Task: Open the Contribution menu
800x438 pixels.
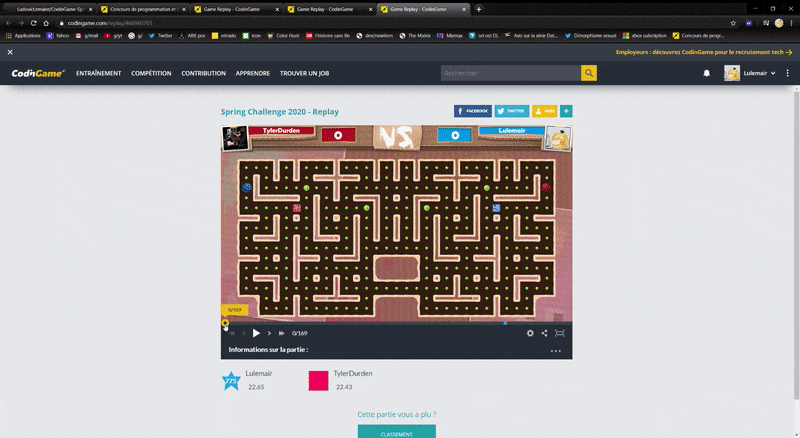Action: tap(204, 74)
